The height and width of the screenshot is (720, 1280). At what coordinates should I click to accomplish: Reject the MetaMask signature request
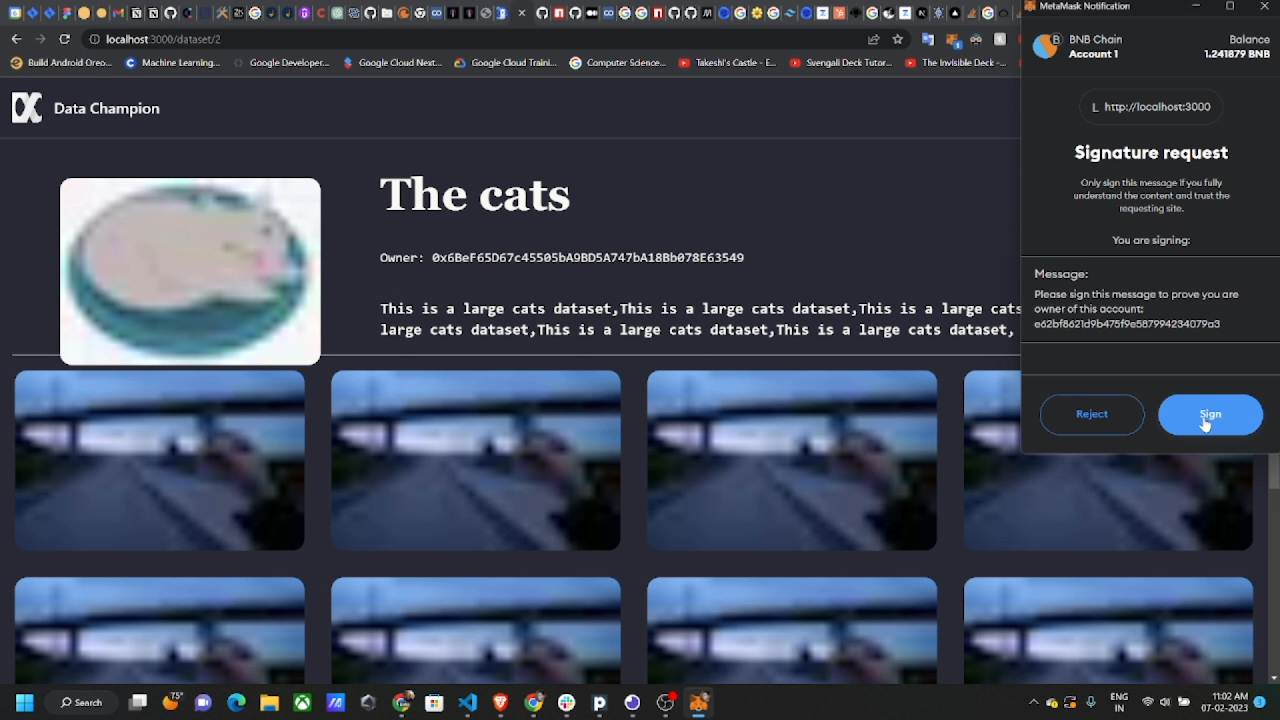tap(1092, 414)
